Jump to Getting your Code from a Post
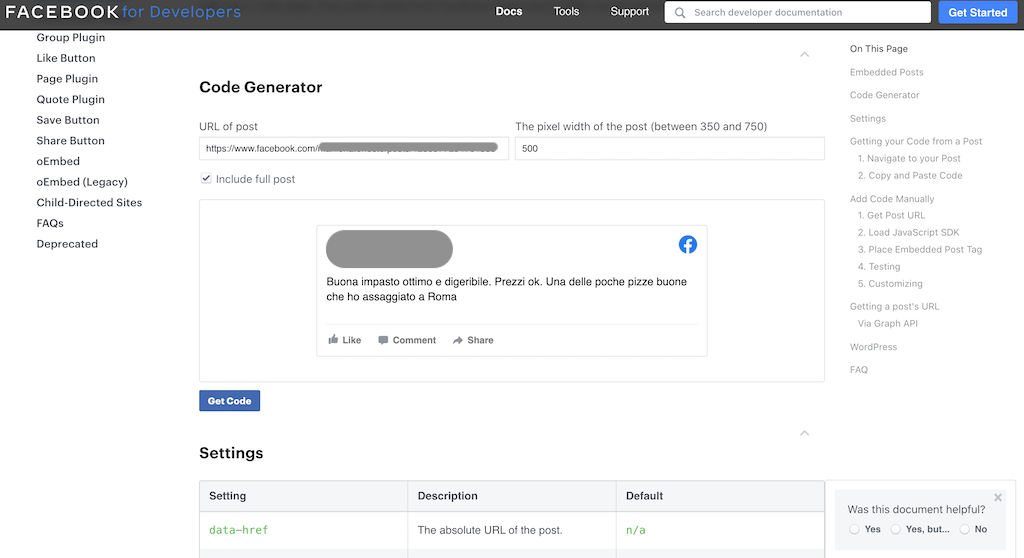Viewport: 1024px width, 558px height. [x=916, y=141]
